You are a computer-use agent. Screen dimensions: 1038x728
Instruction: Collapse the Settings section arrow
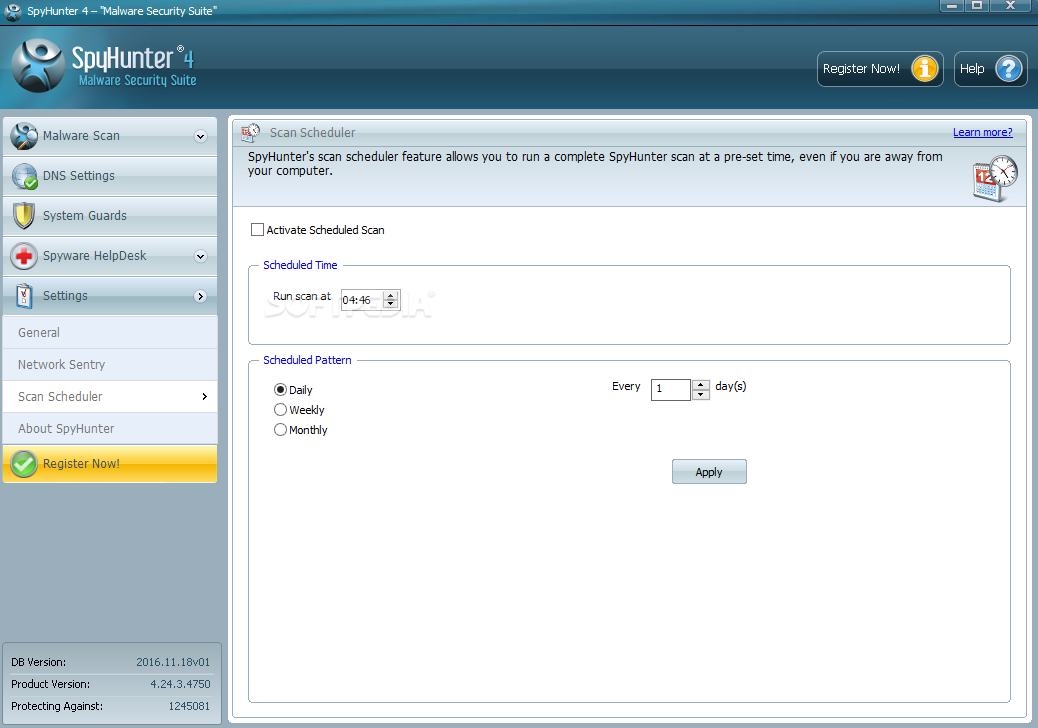pos(201,296)
